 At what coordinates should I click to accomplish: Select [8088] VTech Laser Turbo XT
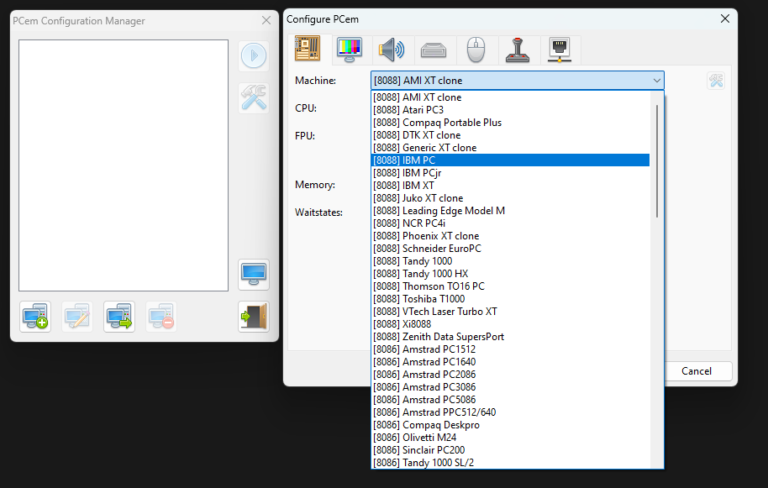click(510, 311)
